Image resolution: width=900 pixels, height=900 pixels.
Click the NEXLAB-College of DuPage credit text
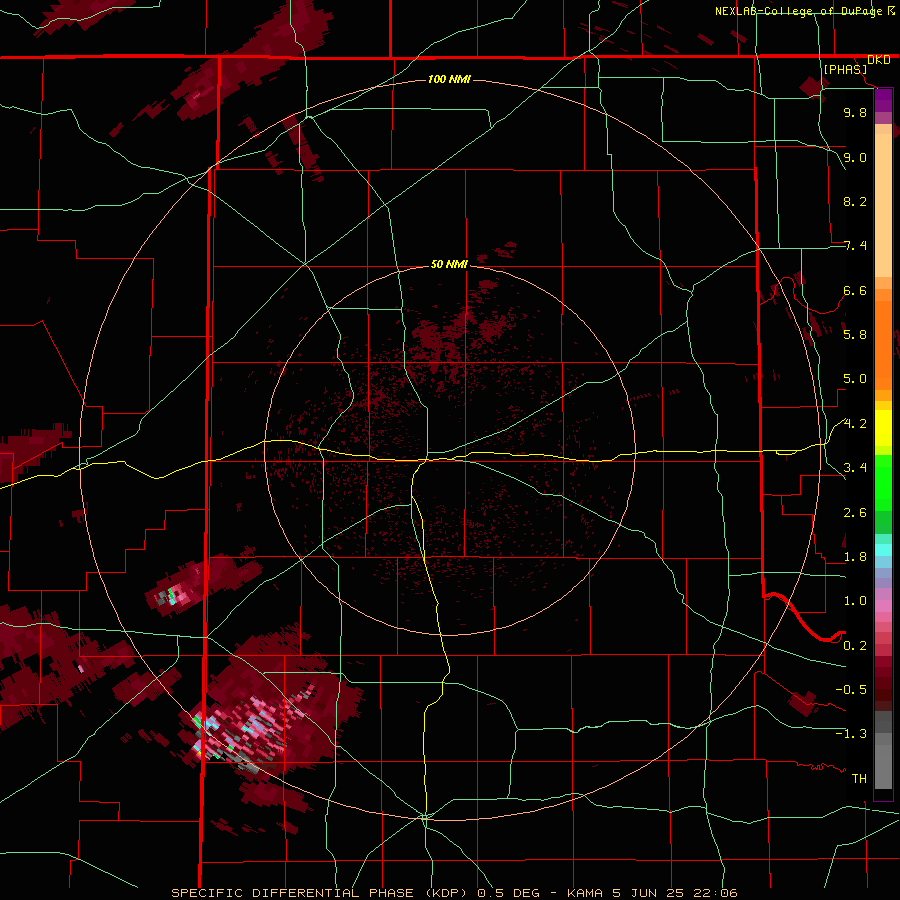pos(799,11)
